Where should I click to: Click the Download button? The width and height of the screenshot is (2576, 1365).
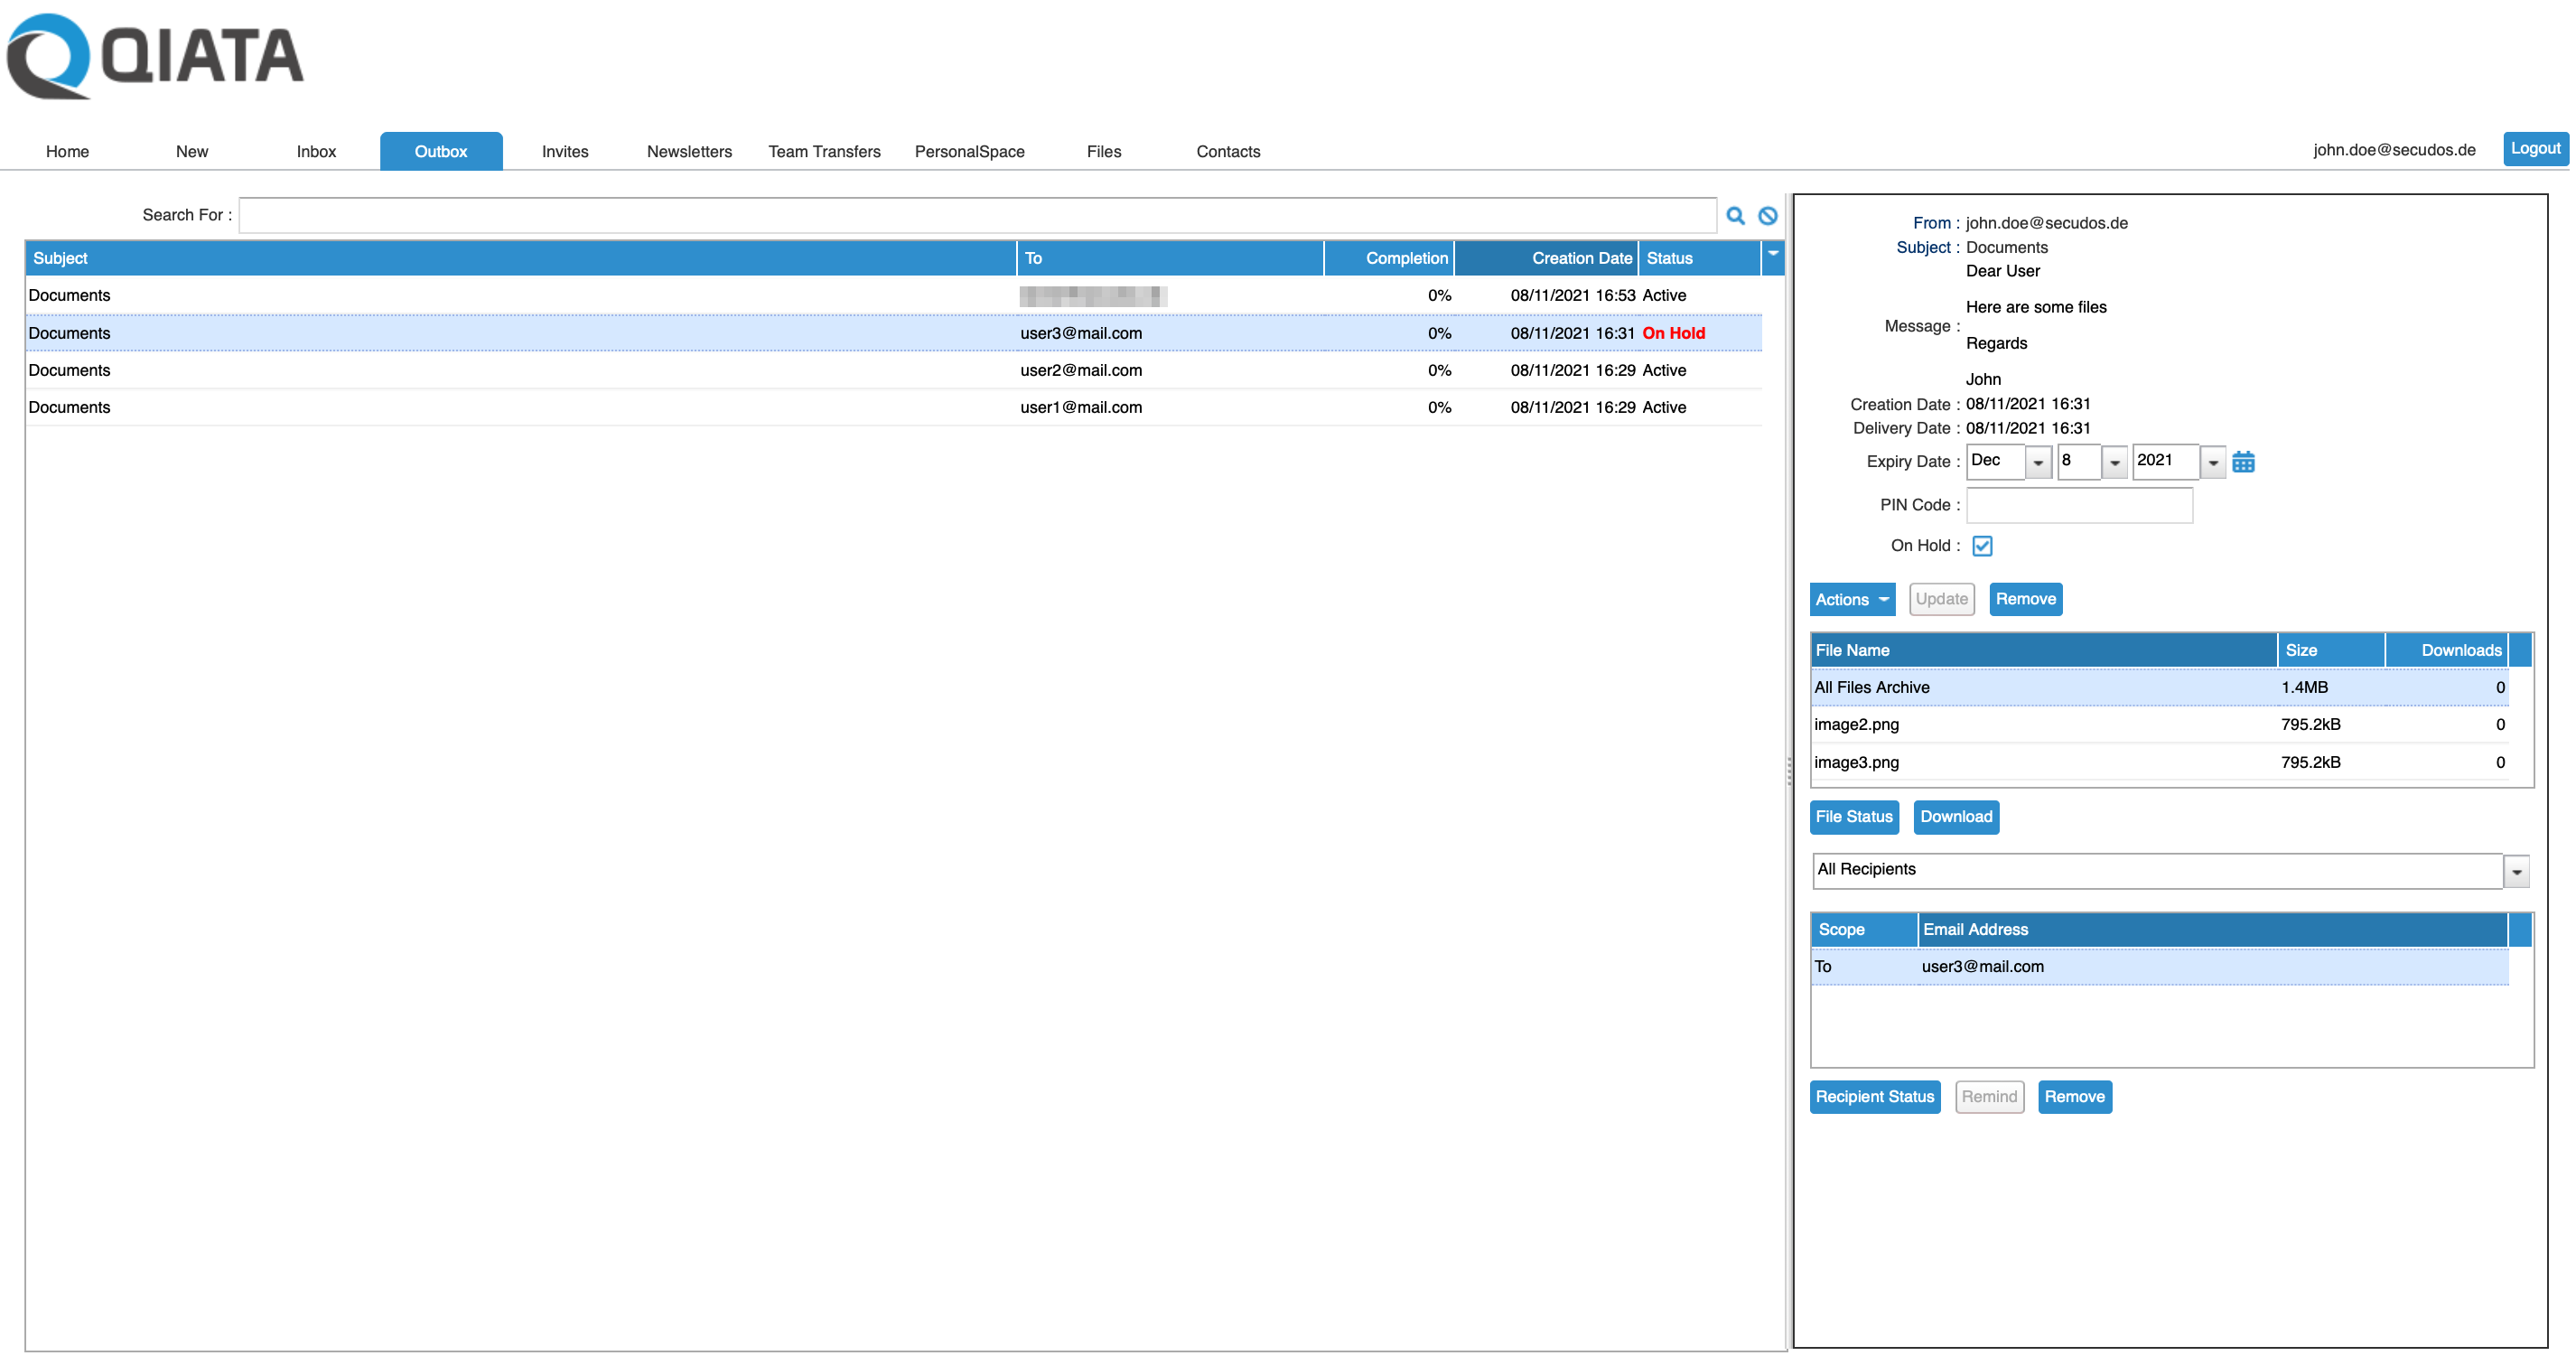1955,817
